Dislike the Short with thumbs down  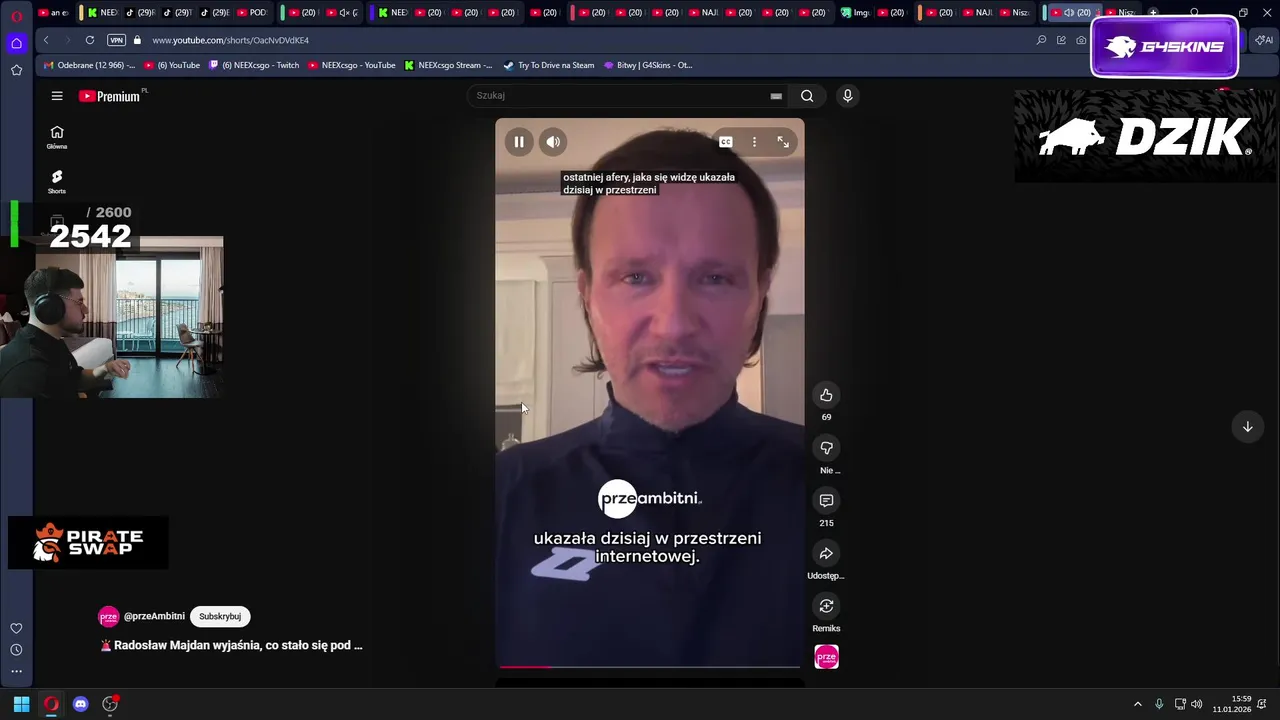pyautogui.click(x=826, y=448)
